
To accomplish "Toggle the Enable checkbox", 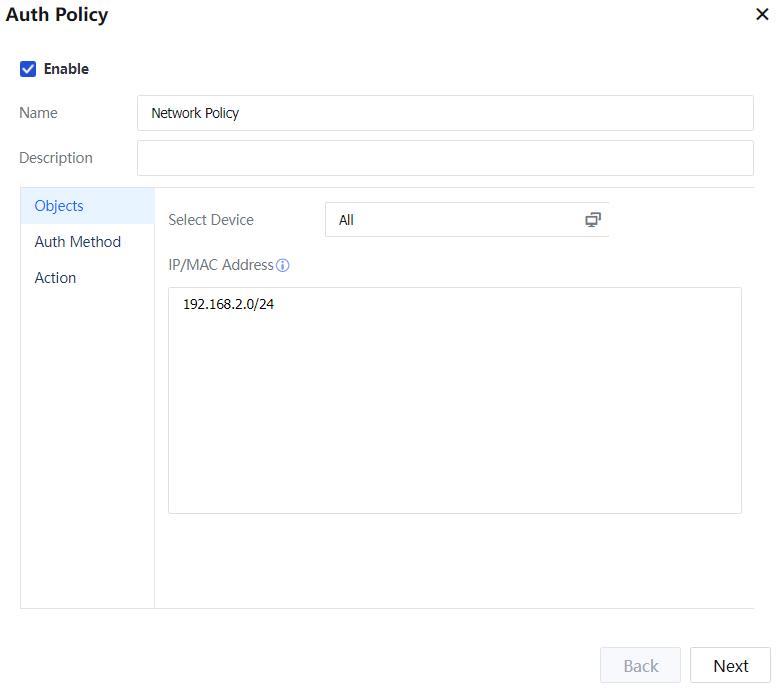I will tap(28, 69).
